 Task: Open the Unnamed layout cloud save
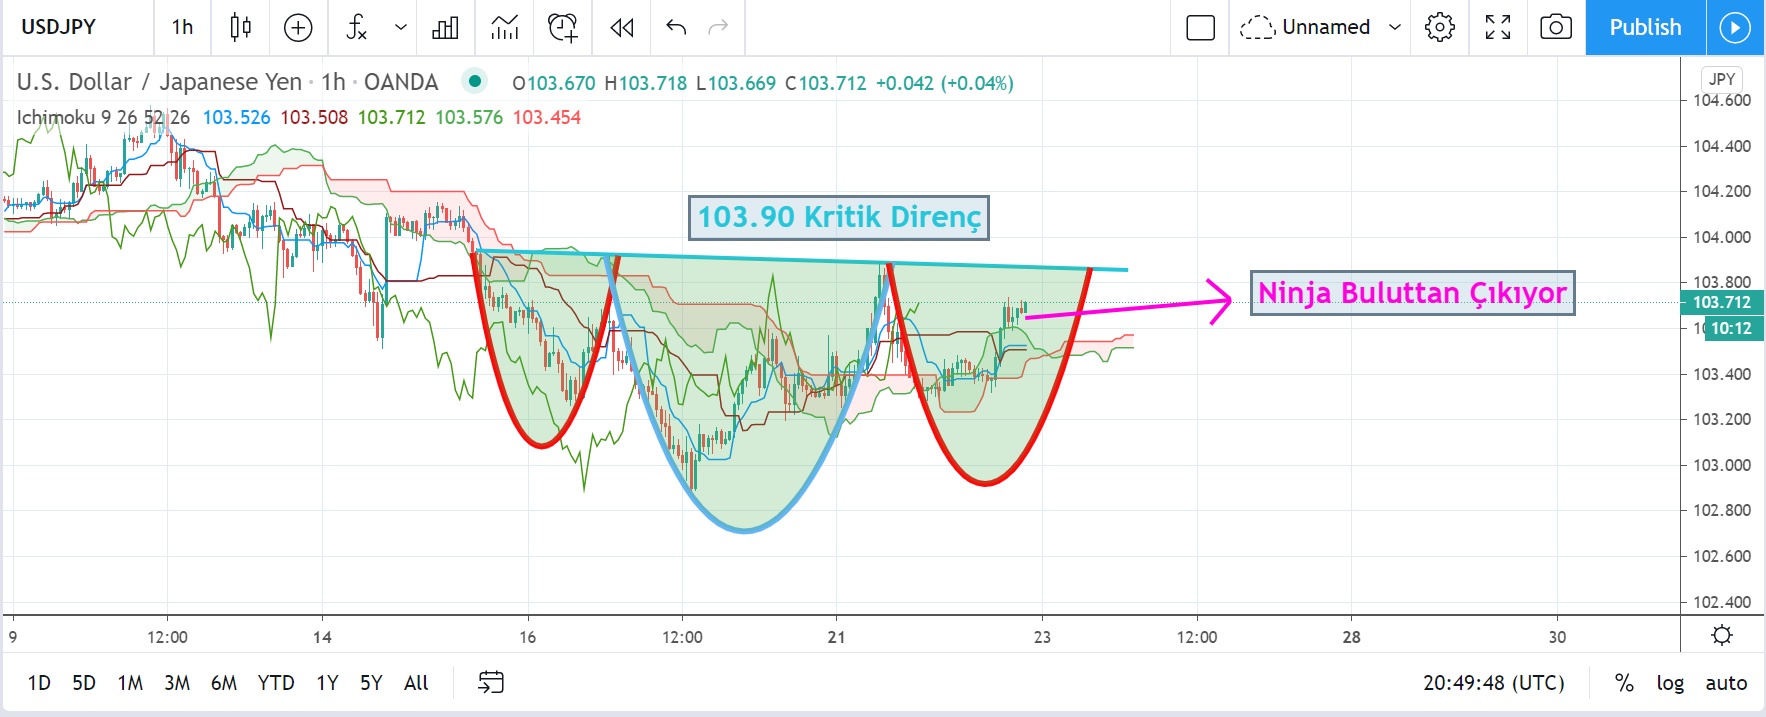1305,27
